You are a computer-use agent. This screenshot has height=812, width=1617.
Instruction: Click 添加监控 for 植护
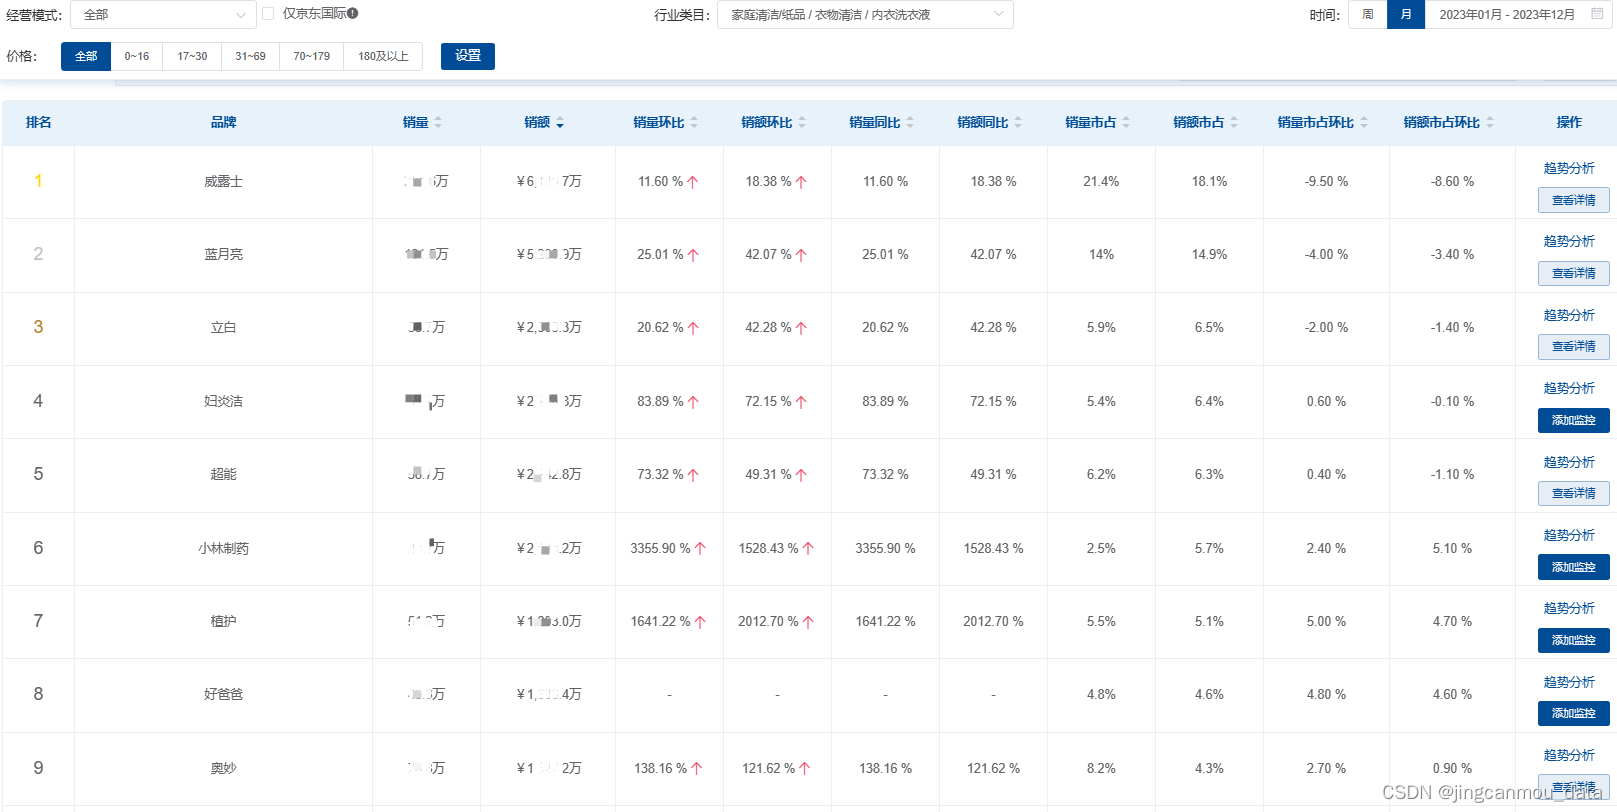[1574, 640]
